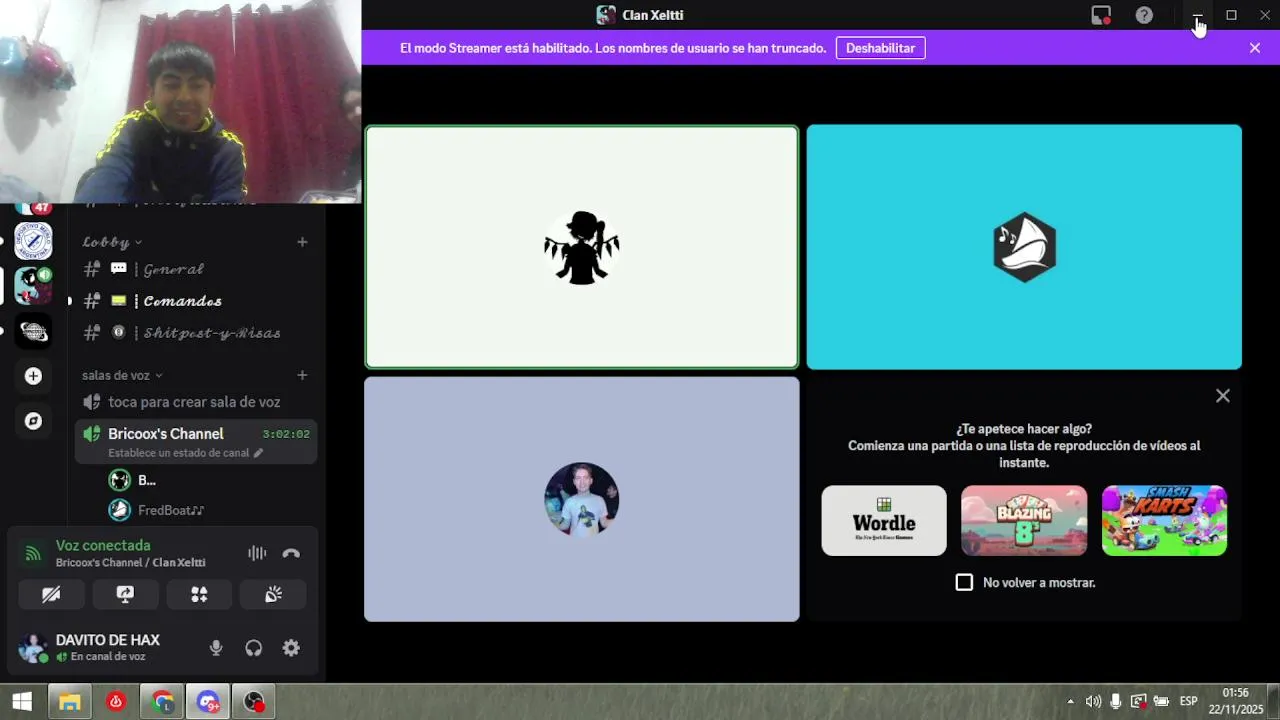Open the activities launcher icon
Viewport: 1280px width, 720px height.
coord(199,594)
